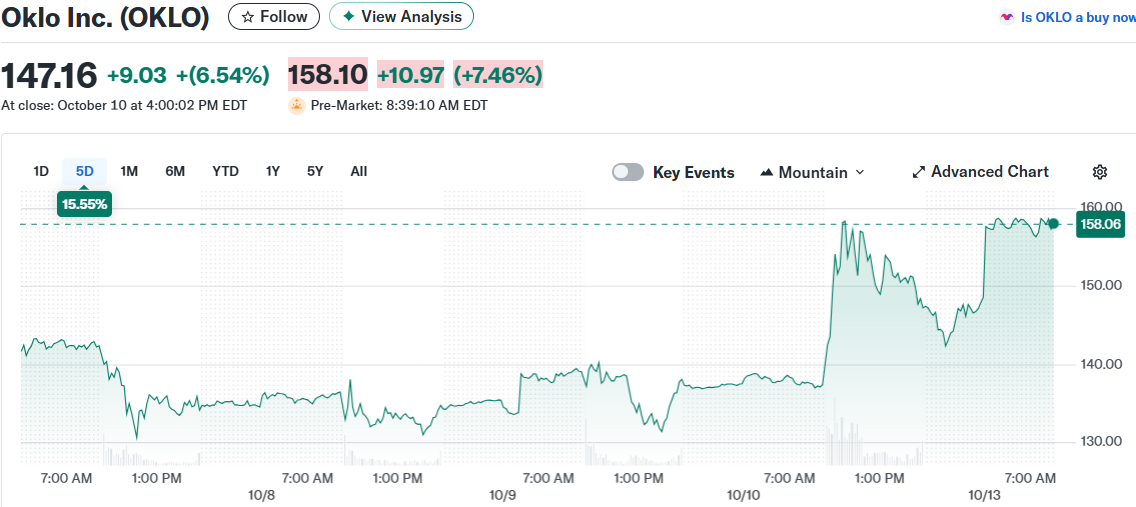Toggle the Key Events switch
The height and width of the screenshot is (507, 1136).
tap(628, 172)
